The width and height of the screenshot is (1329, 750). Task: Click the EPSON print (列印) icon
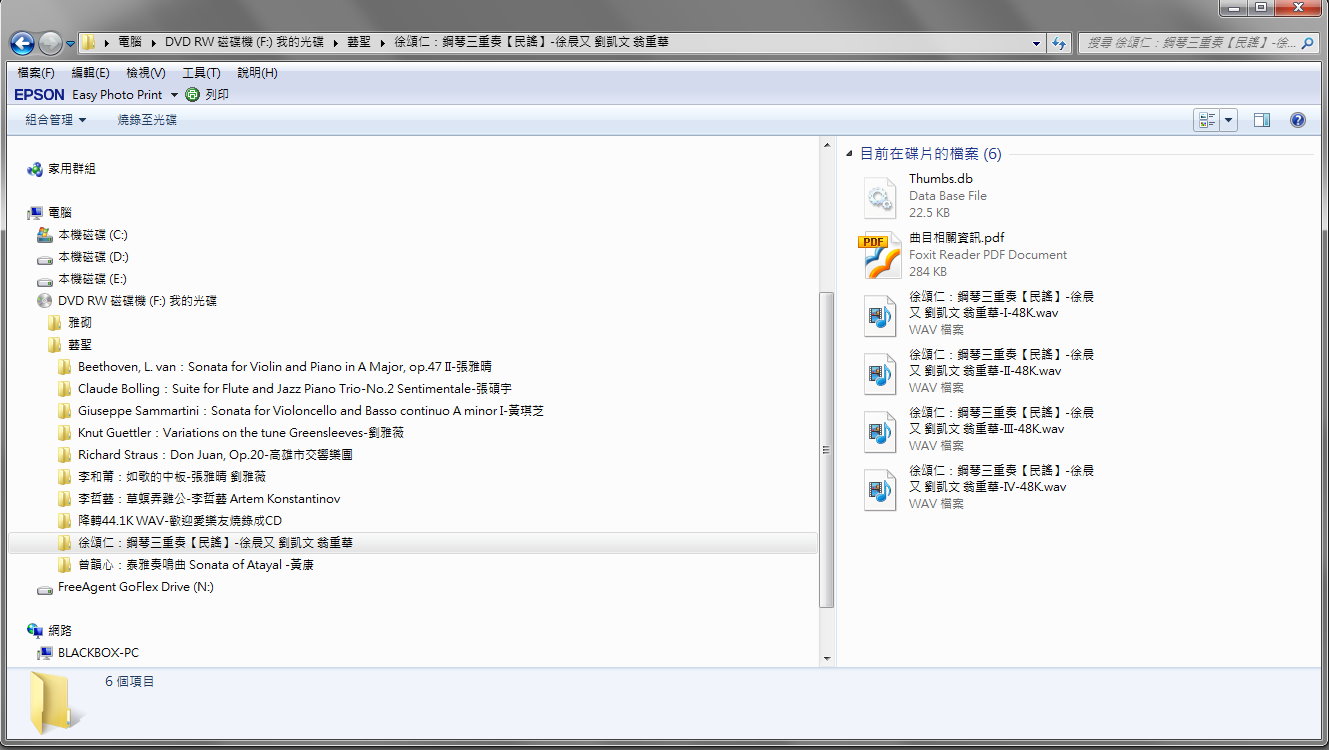pos(193,95)
